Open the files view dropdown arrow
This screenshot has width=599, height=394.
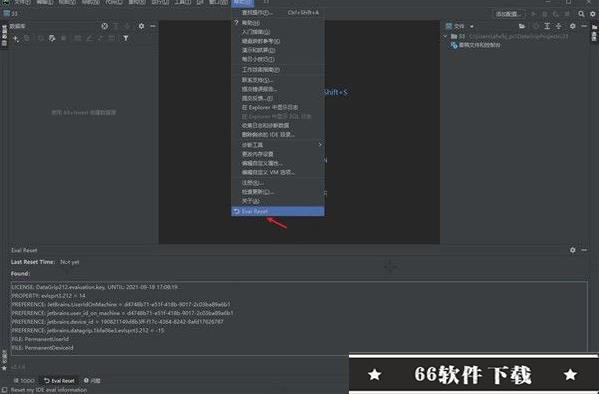[x=472, y=26]
